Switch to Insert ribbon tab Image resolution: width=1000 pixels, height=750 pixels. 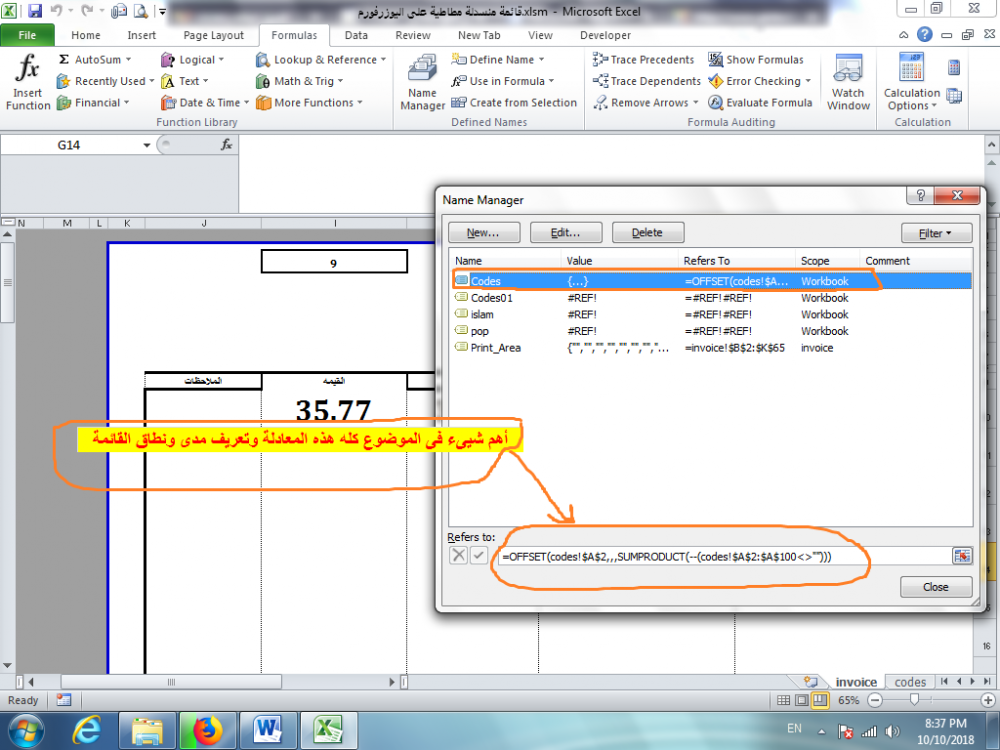coord(142,35)
